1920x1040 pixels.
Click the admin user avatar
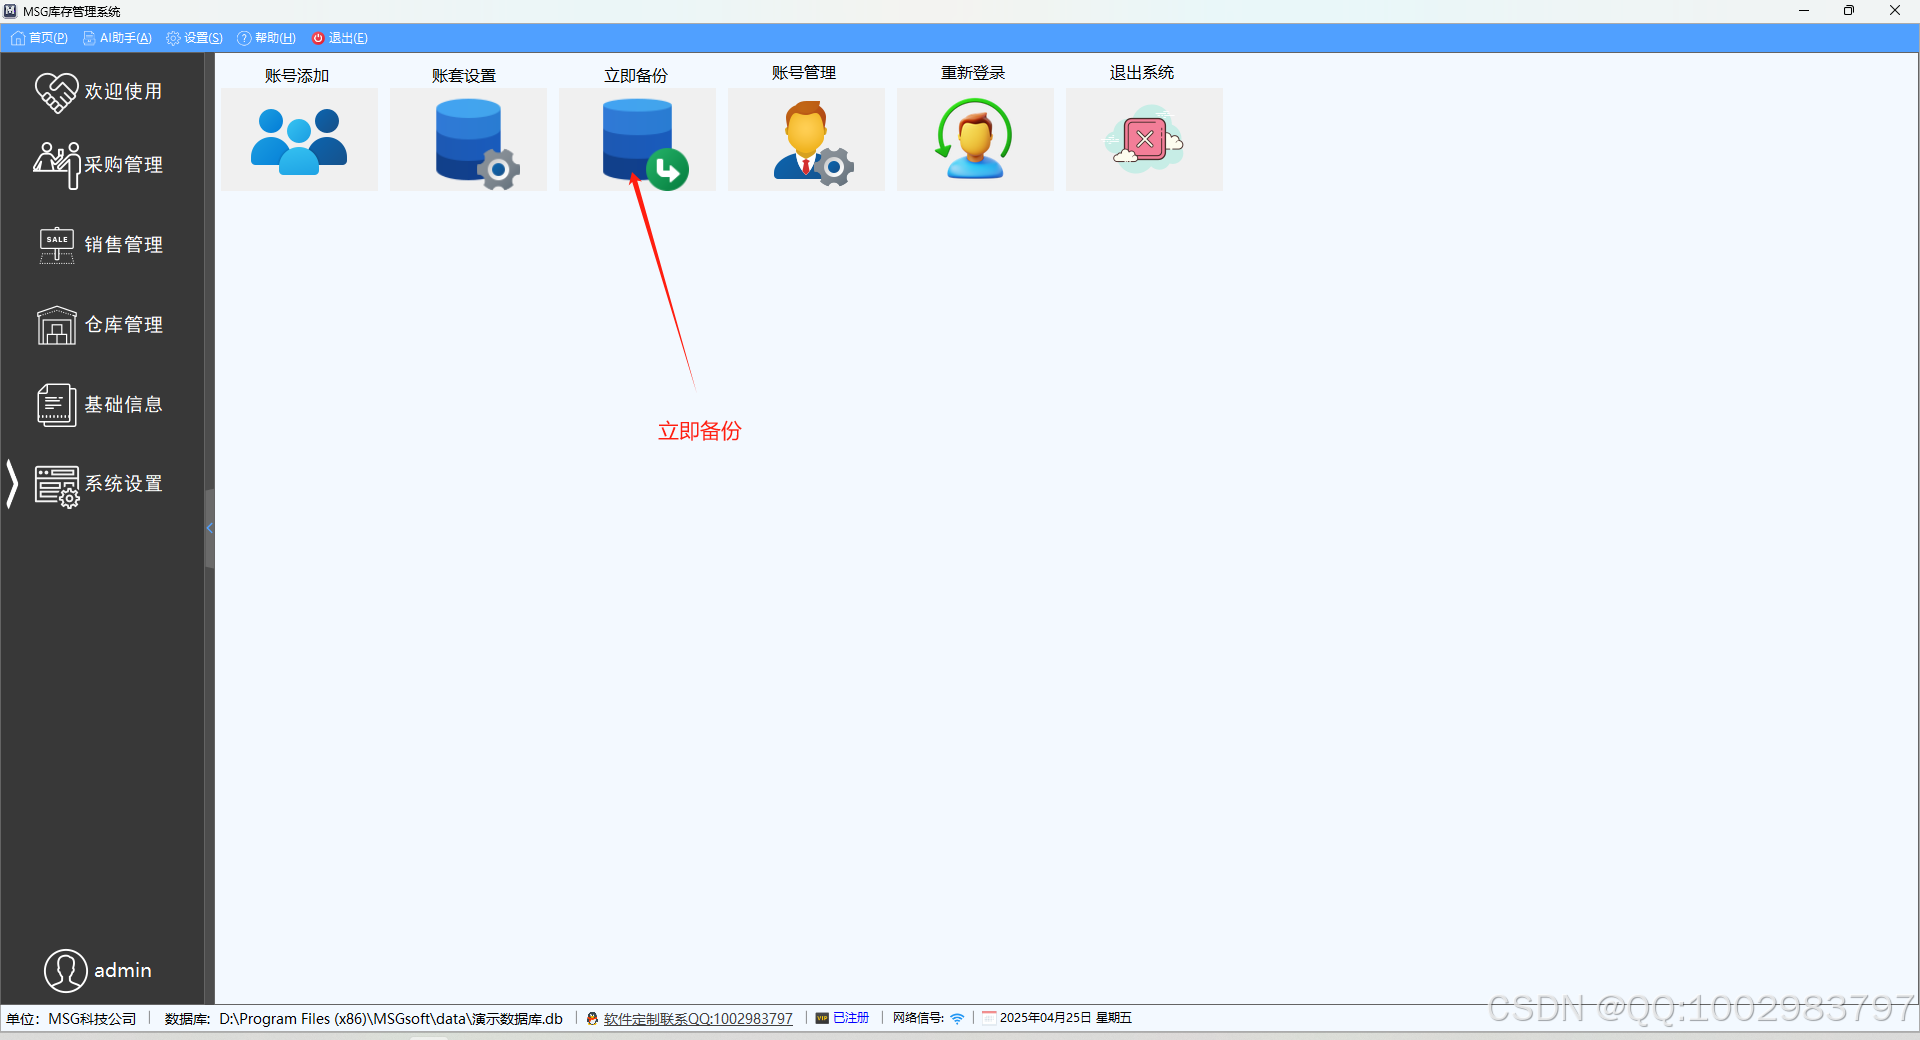pos(66,971)
